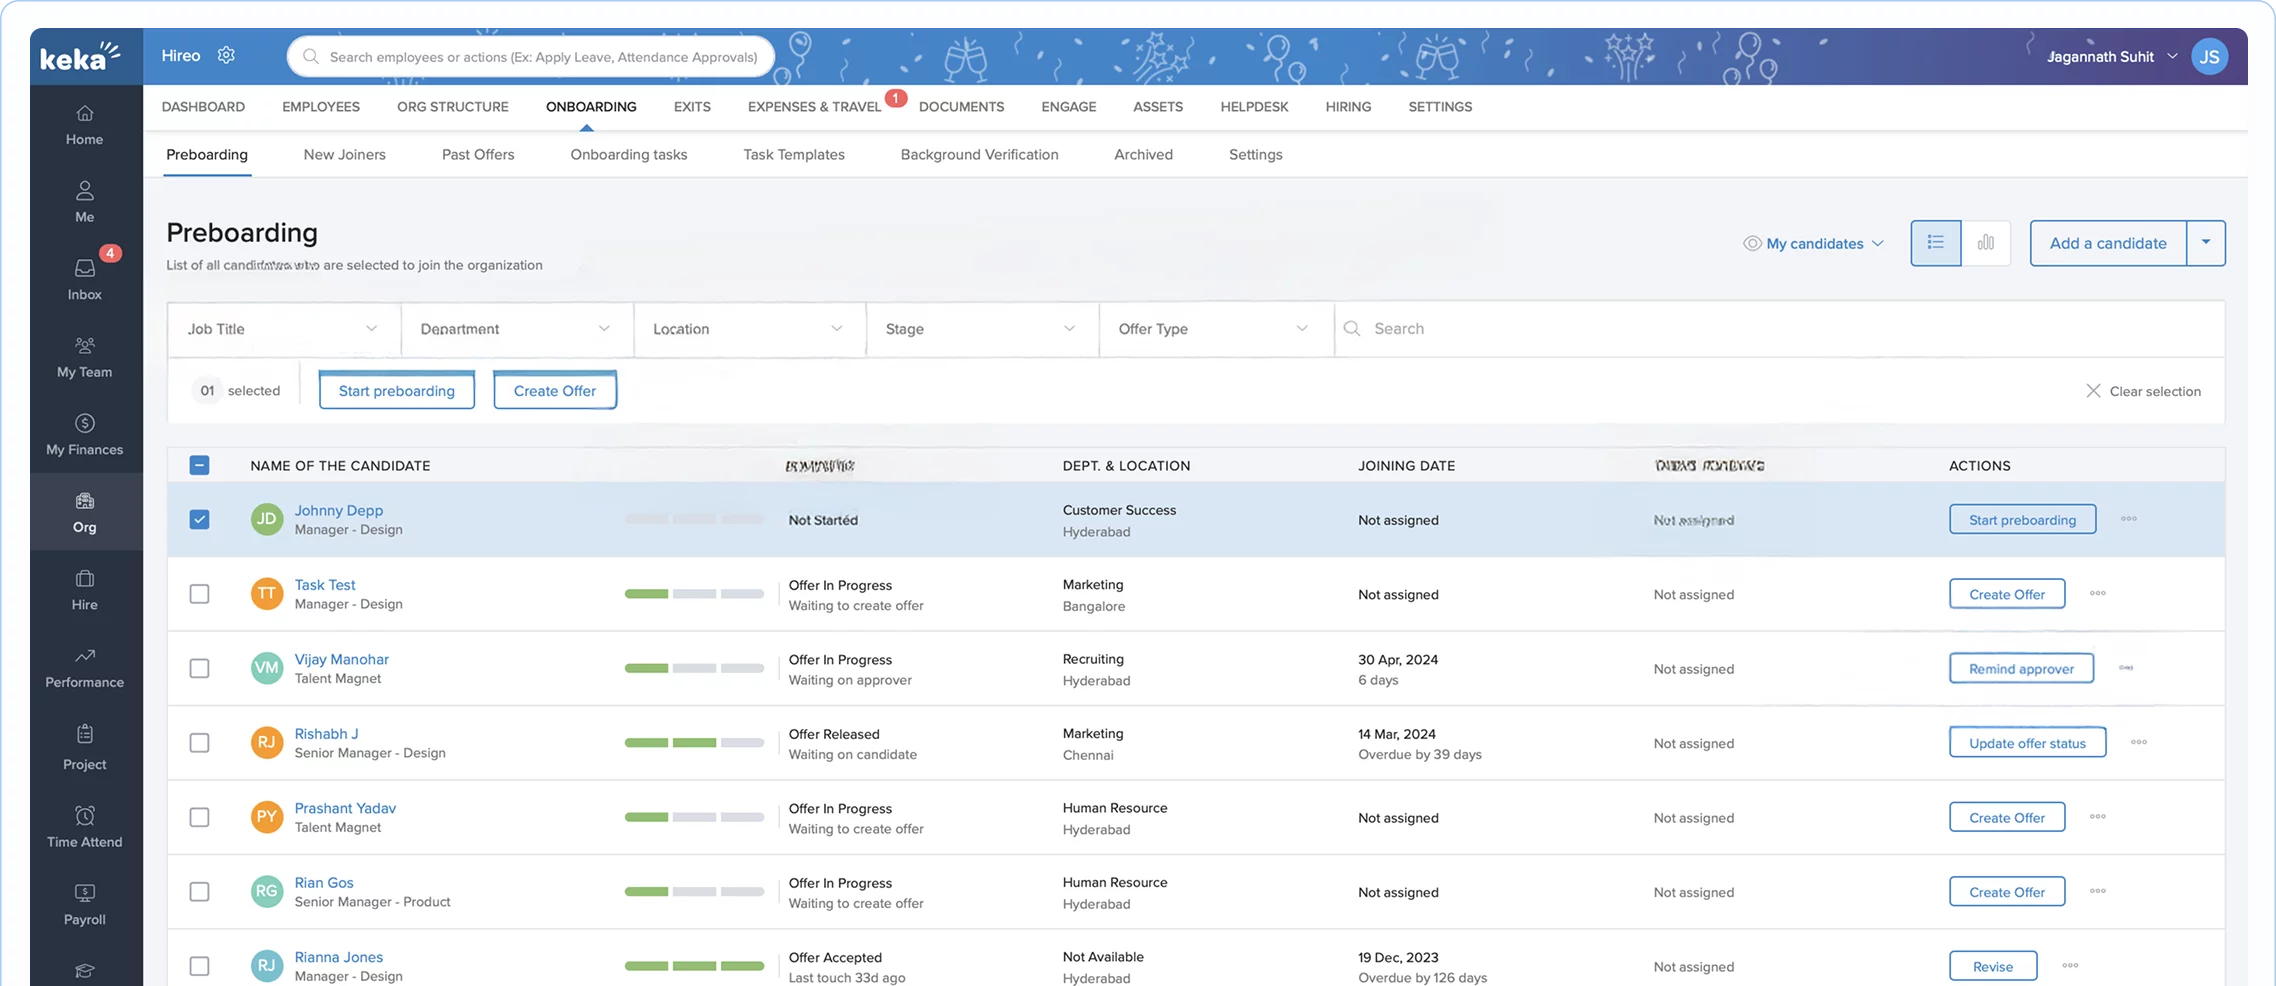Switch to the list view icon

pyautogui.click(x=1936, y=243)
